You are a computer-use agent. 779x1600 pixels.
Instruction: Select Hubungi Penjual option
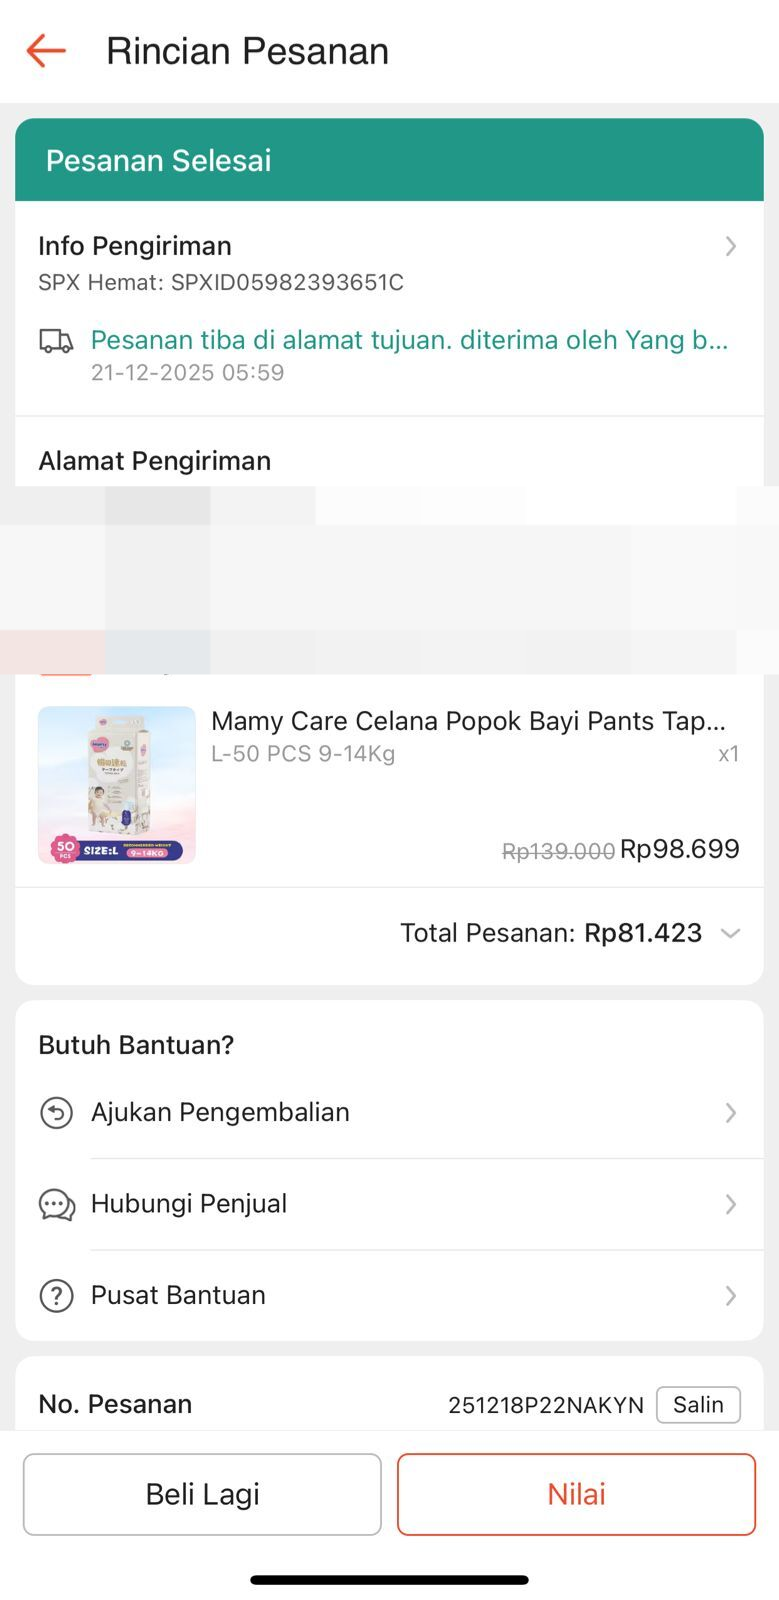click(189, 1204)
